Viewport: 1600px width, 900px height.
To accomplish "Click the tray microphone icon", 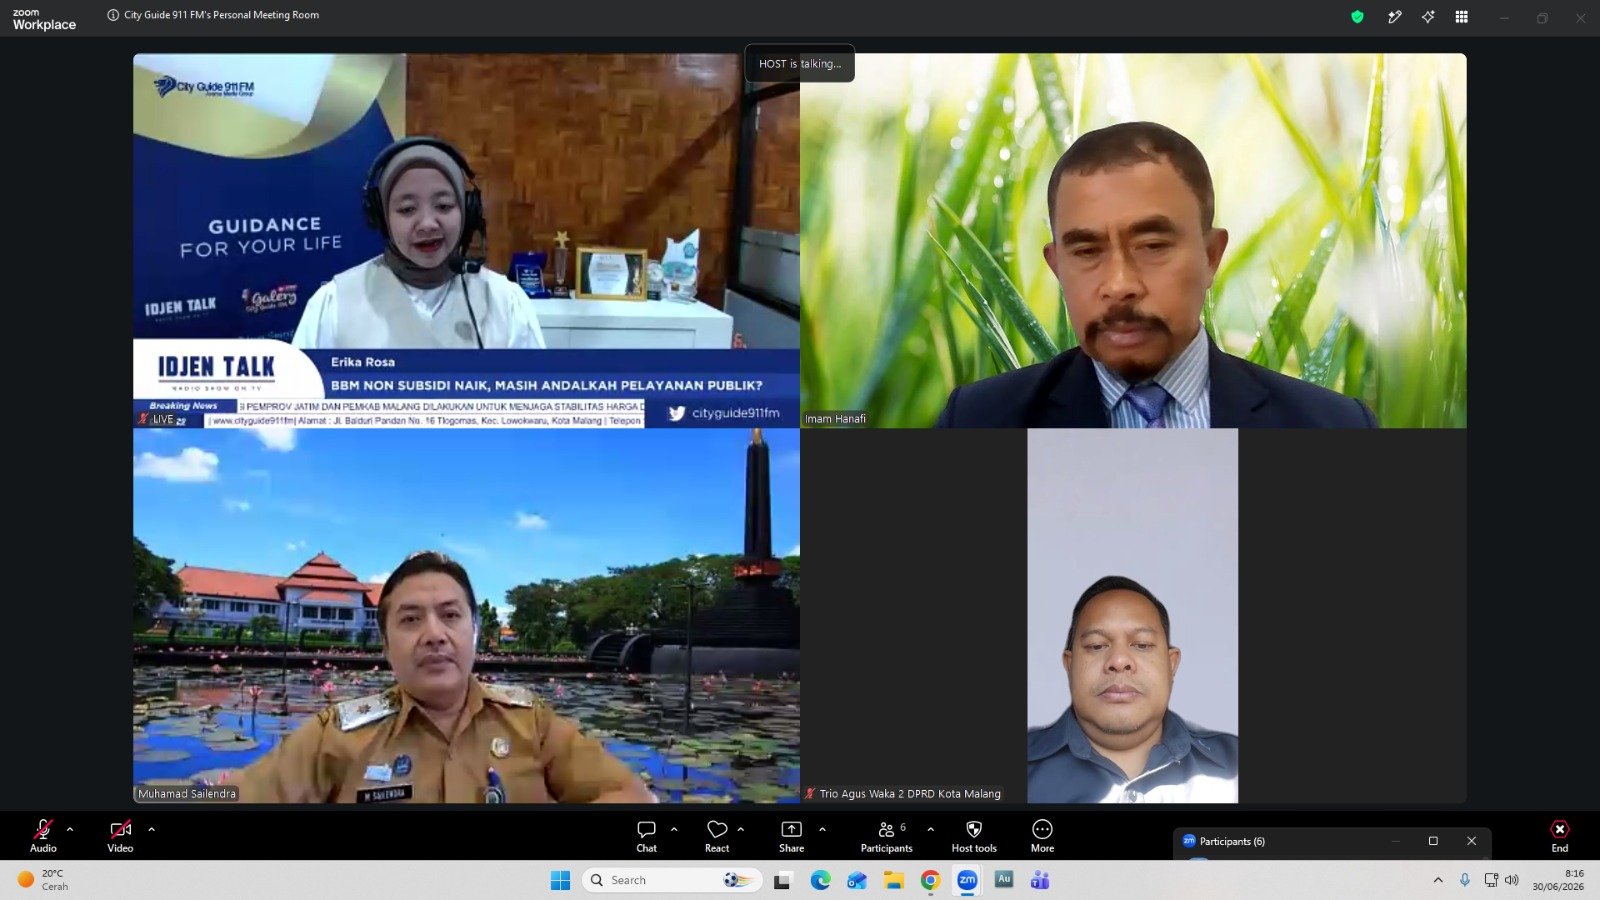I will (1465, 880).
